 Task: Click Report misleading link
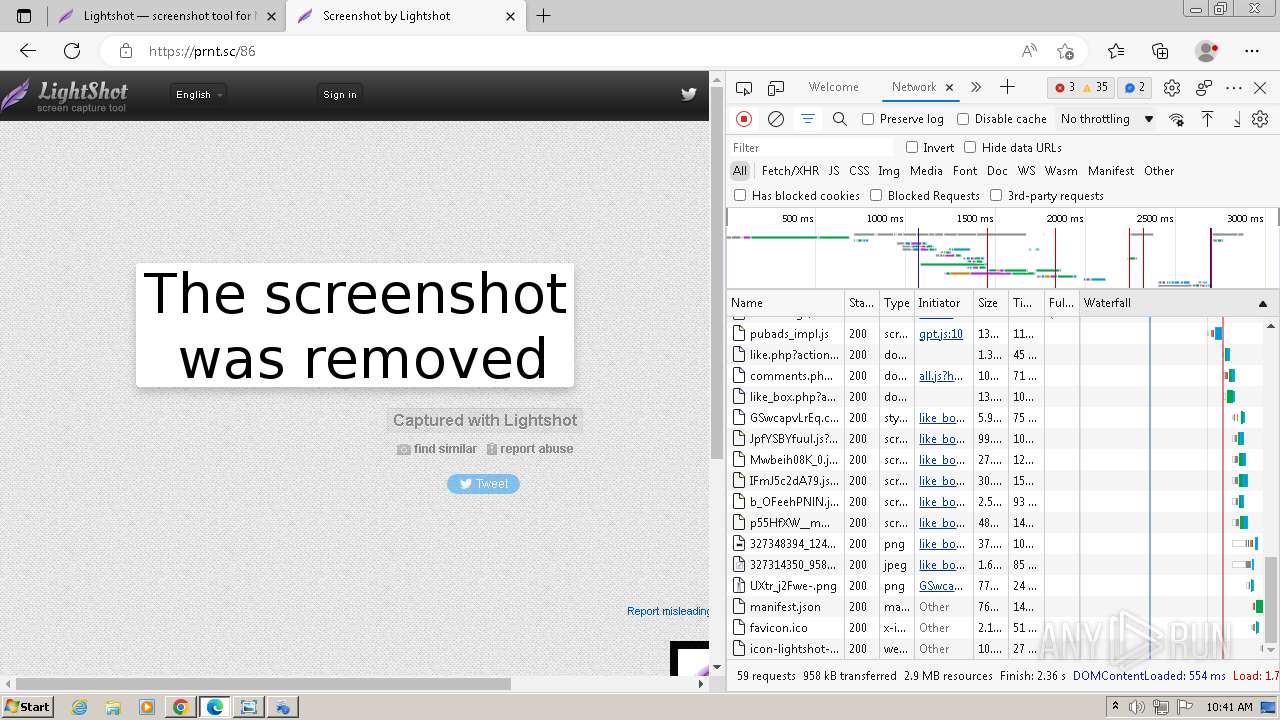tap(668, 611)
